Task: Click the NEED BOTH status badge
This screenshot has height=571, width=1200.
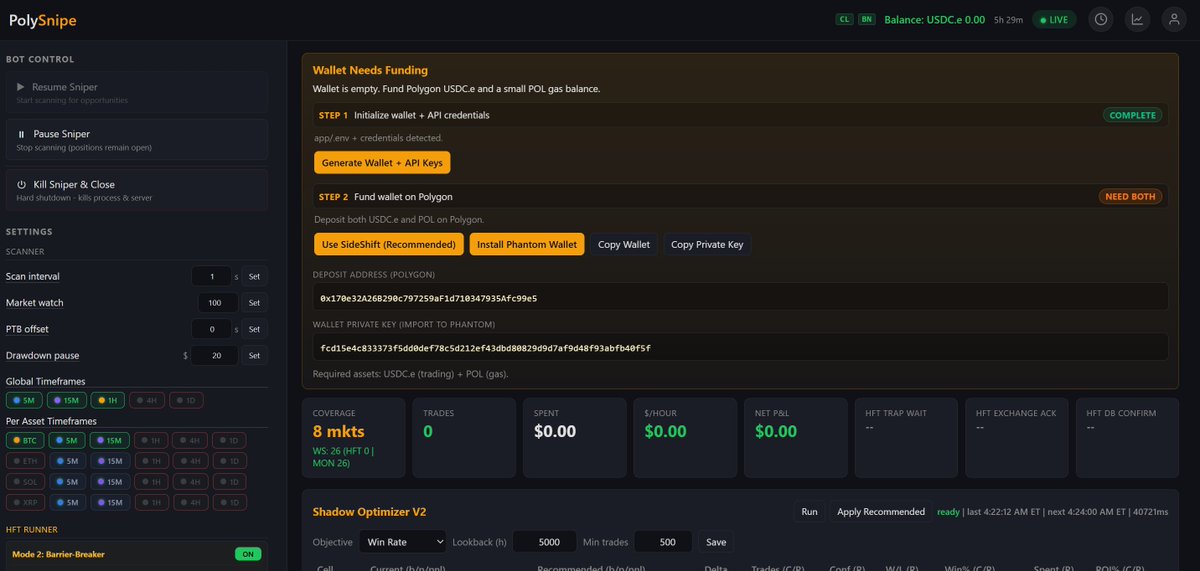Action: [x=1130, y=196]
